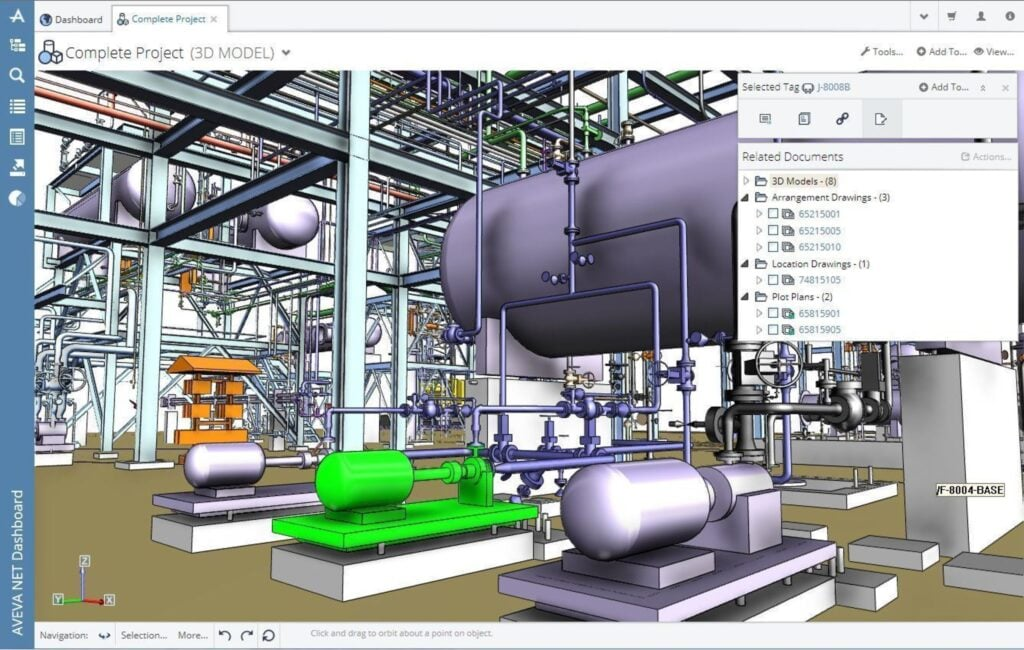Open the Tools menu on the top toolbar
Image resolution: width=1024 pixels, height=650 pixels.
880,51
